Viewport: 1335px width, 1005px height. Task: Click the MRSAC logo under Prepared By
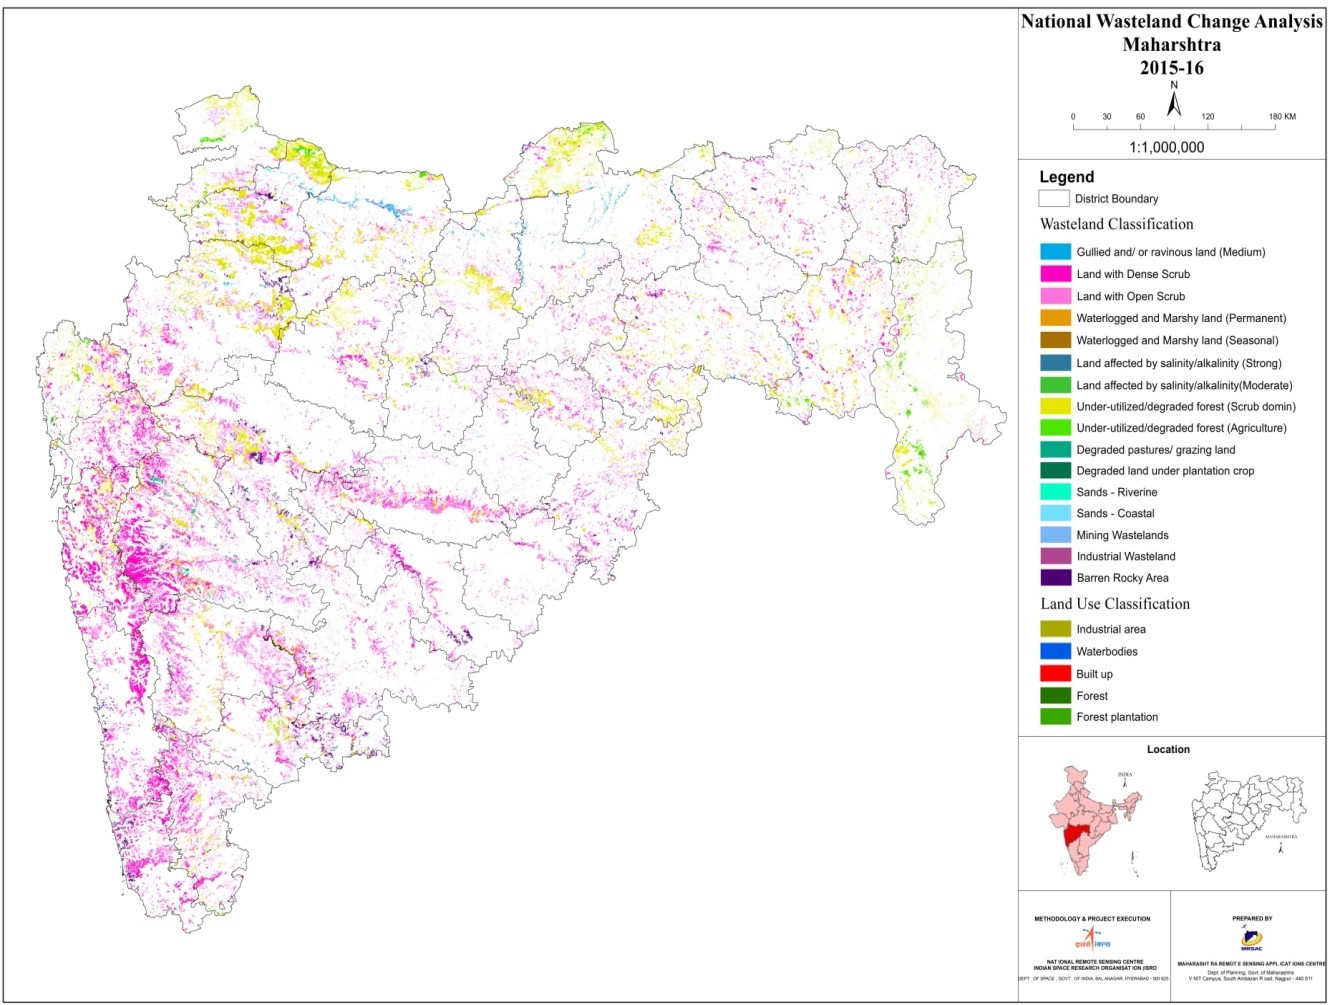(x=1252, y=937)
